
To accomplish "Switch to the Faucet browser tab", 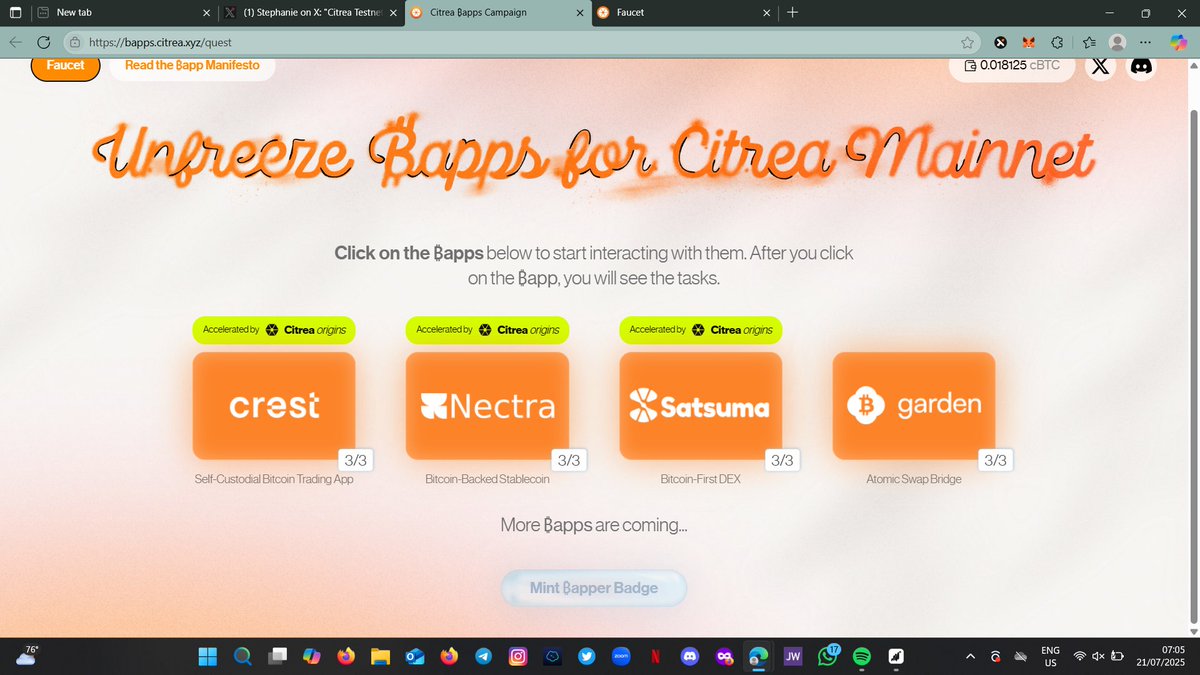I will [683, 13].
